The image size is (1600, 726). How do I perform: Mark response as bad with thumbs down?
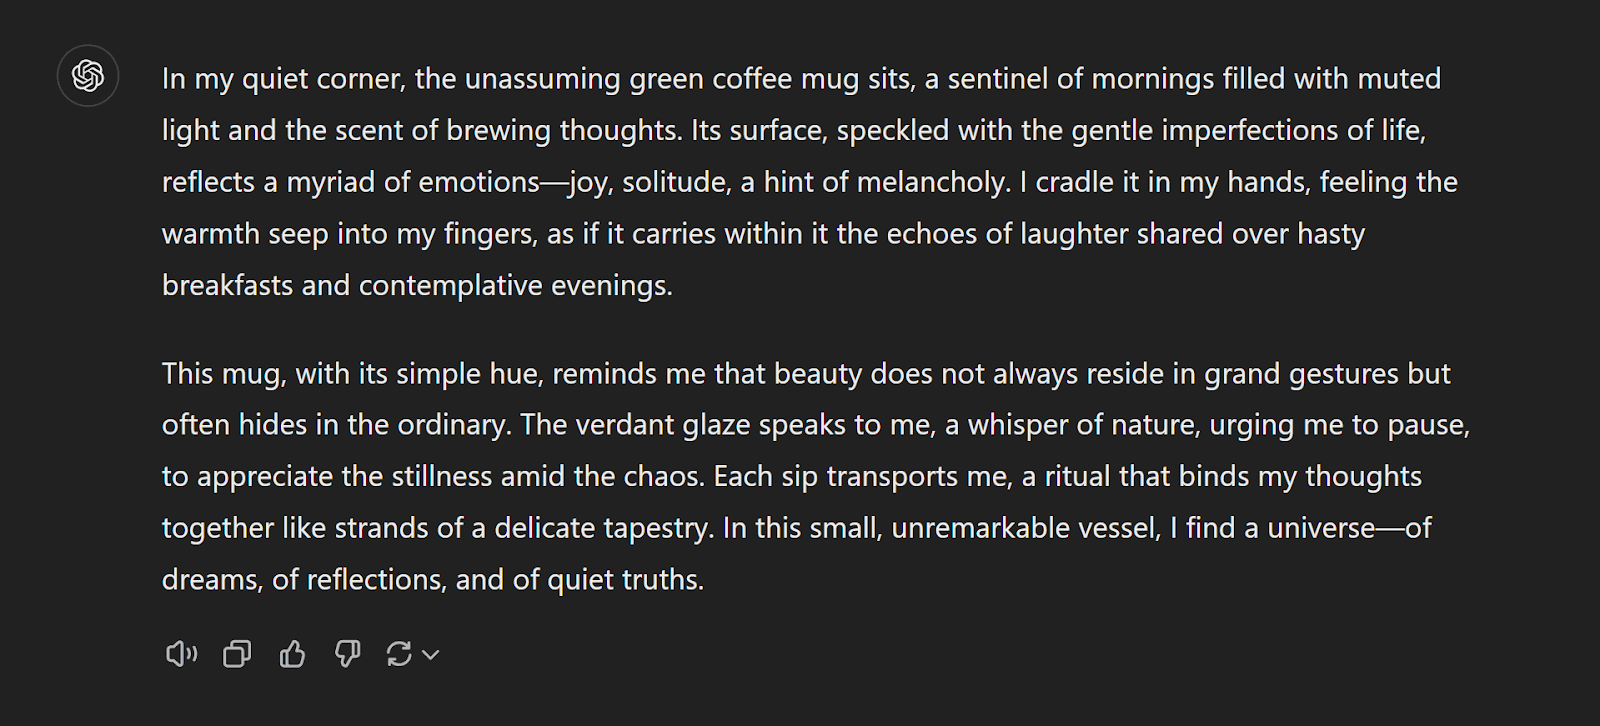tap(347, 654)
